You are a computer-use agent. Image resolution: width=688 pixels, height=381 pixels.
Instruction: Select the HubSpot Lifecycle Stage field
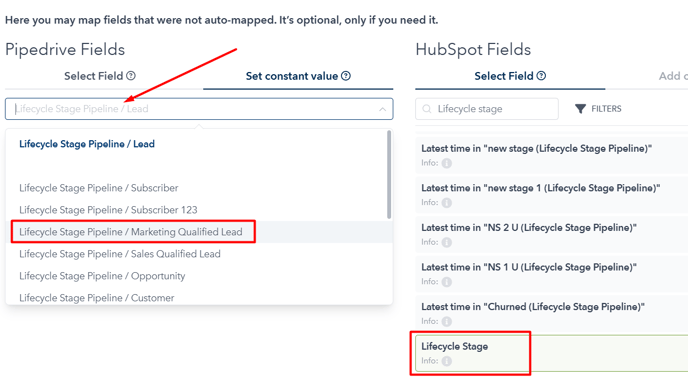552,353
